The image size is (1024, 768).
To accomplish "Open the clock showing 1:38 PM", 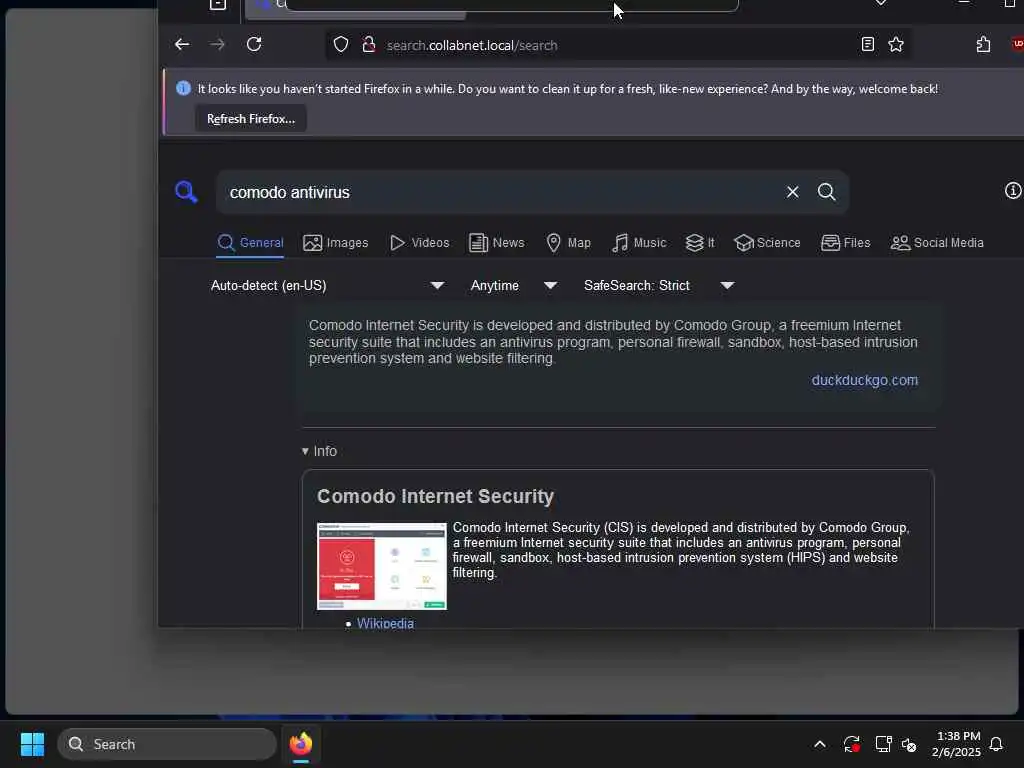I will coord(957,744).
